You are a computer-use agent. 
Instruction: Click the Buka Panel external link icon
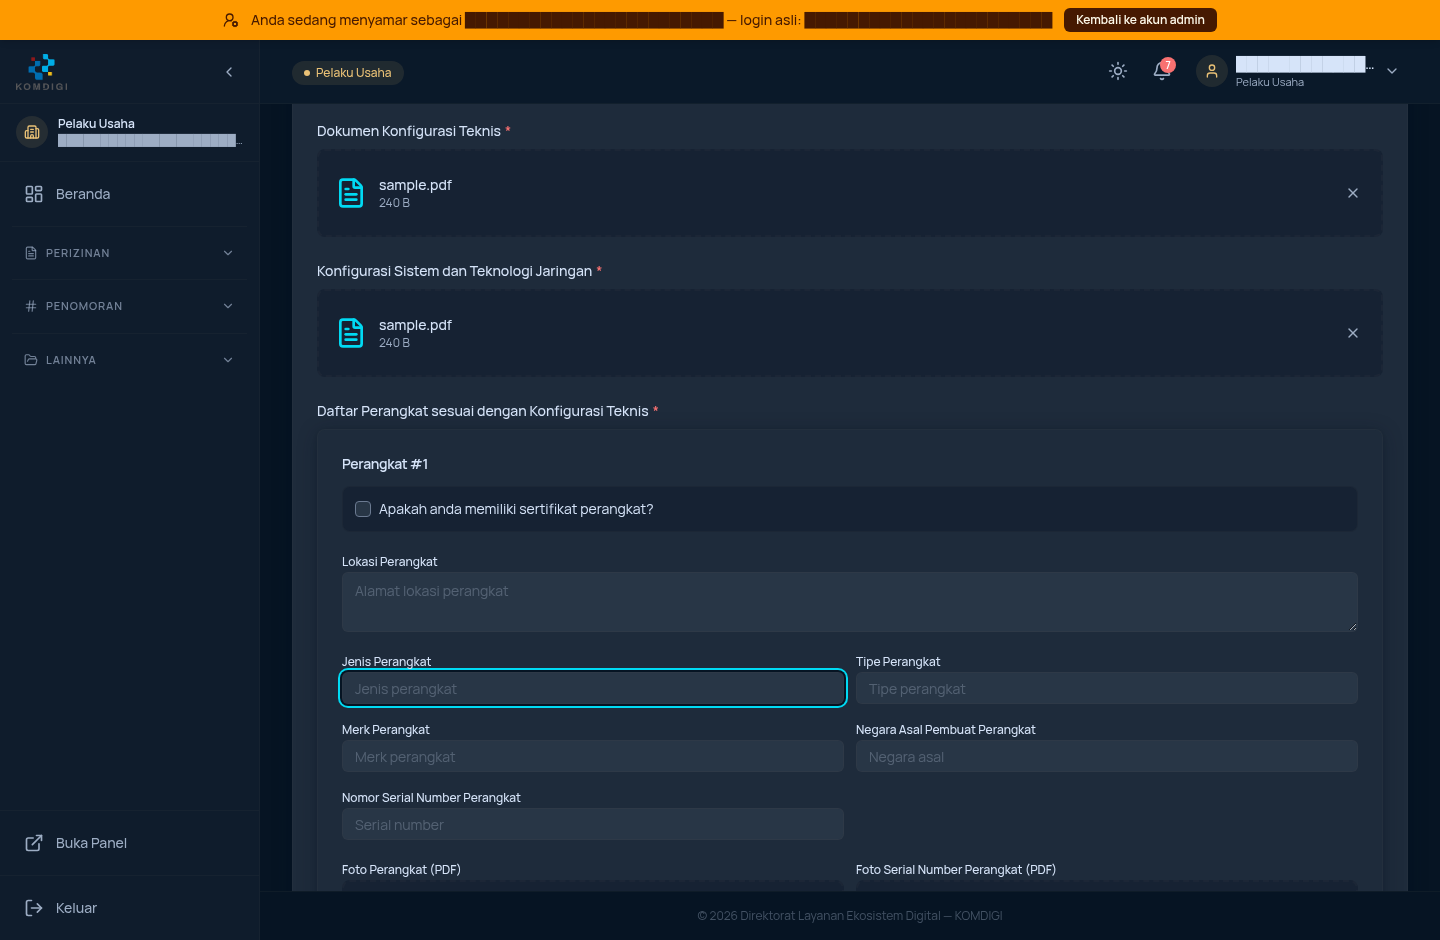point(34,843)
